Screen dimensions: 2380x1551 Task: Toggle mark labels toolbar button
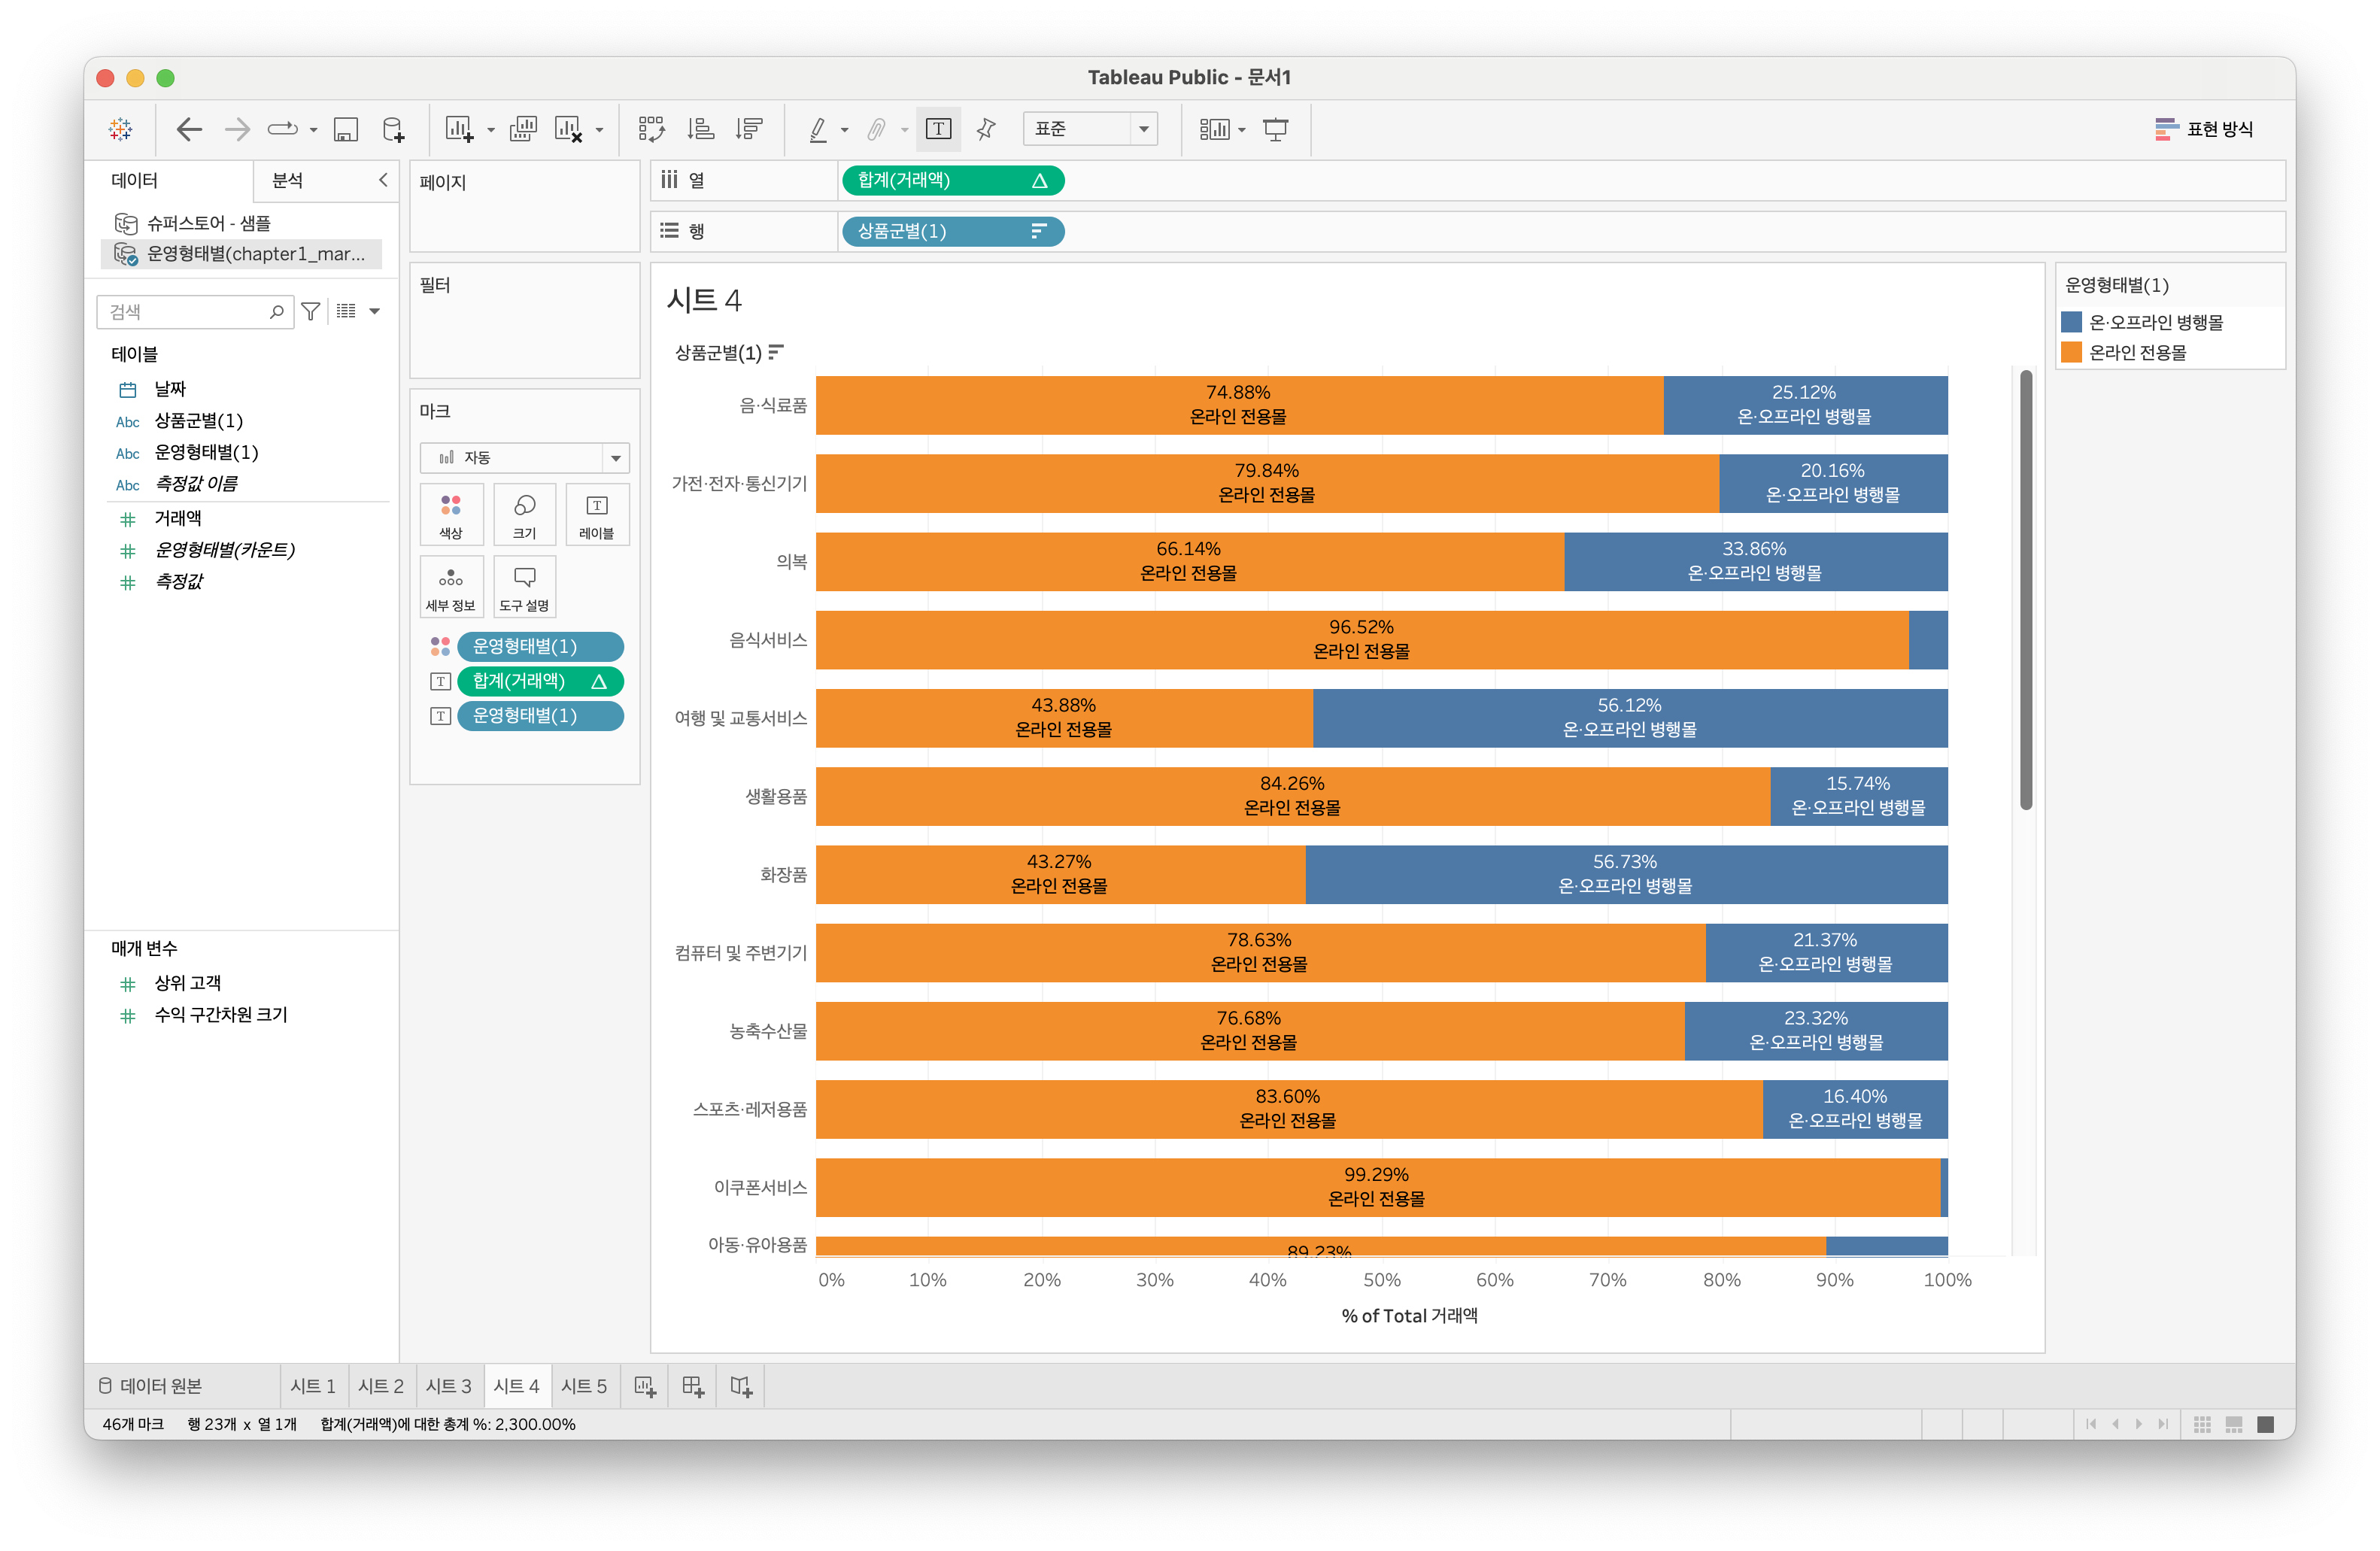pyautogui.click(x=938, y=129)
